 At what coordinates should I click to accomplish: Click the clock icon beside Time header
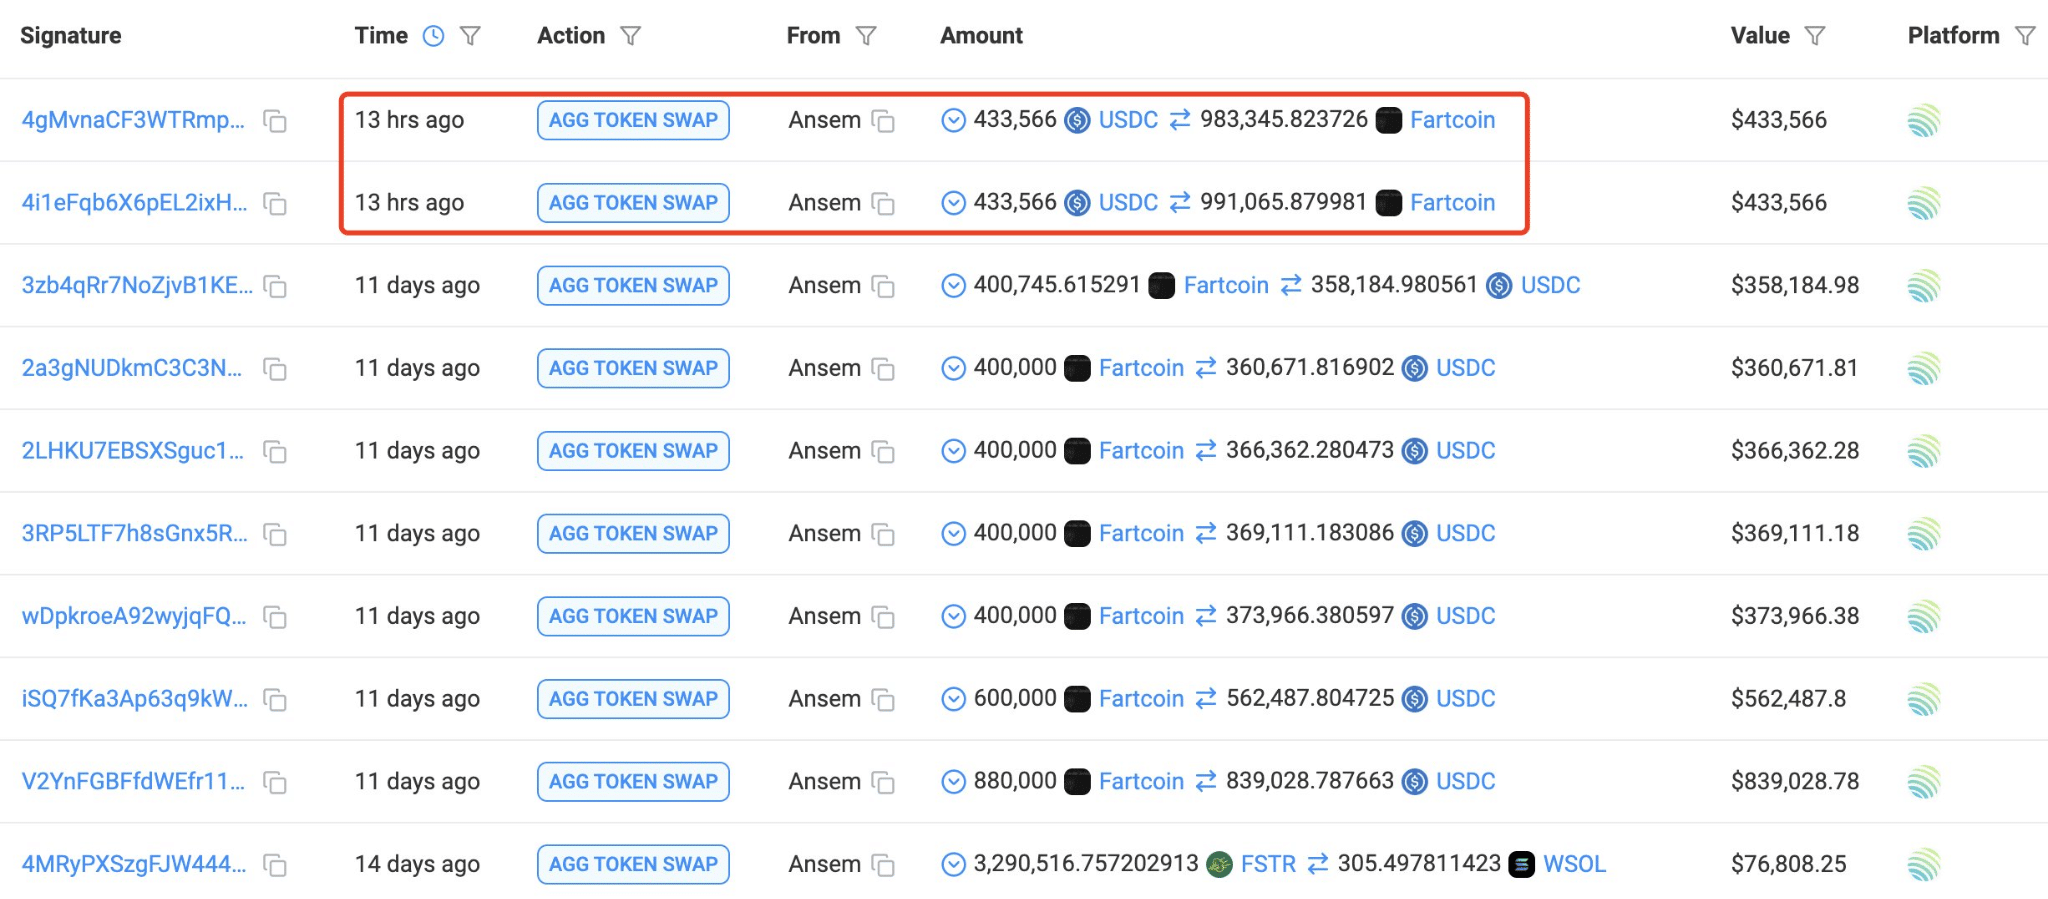click(x=433, y=36)
